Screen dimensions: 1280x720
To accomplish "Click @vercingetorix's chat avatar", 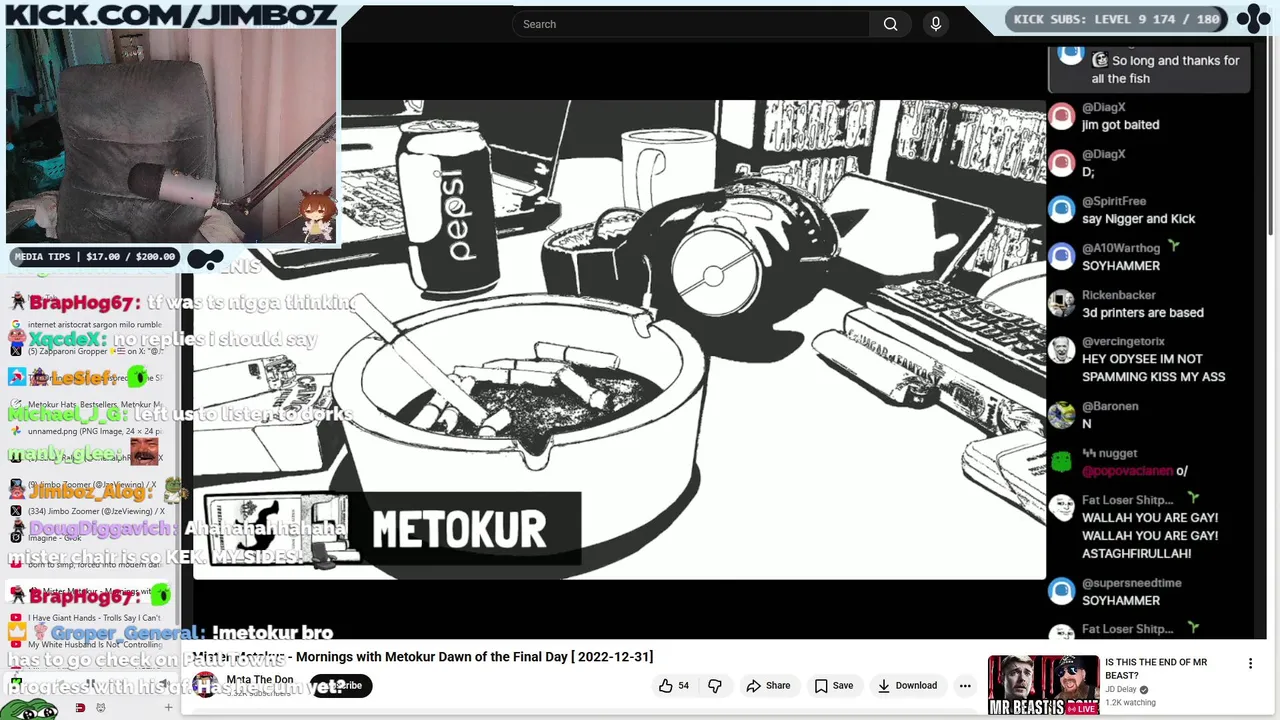I will coord(1062,351).
